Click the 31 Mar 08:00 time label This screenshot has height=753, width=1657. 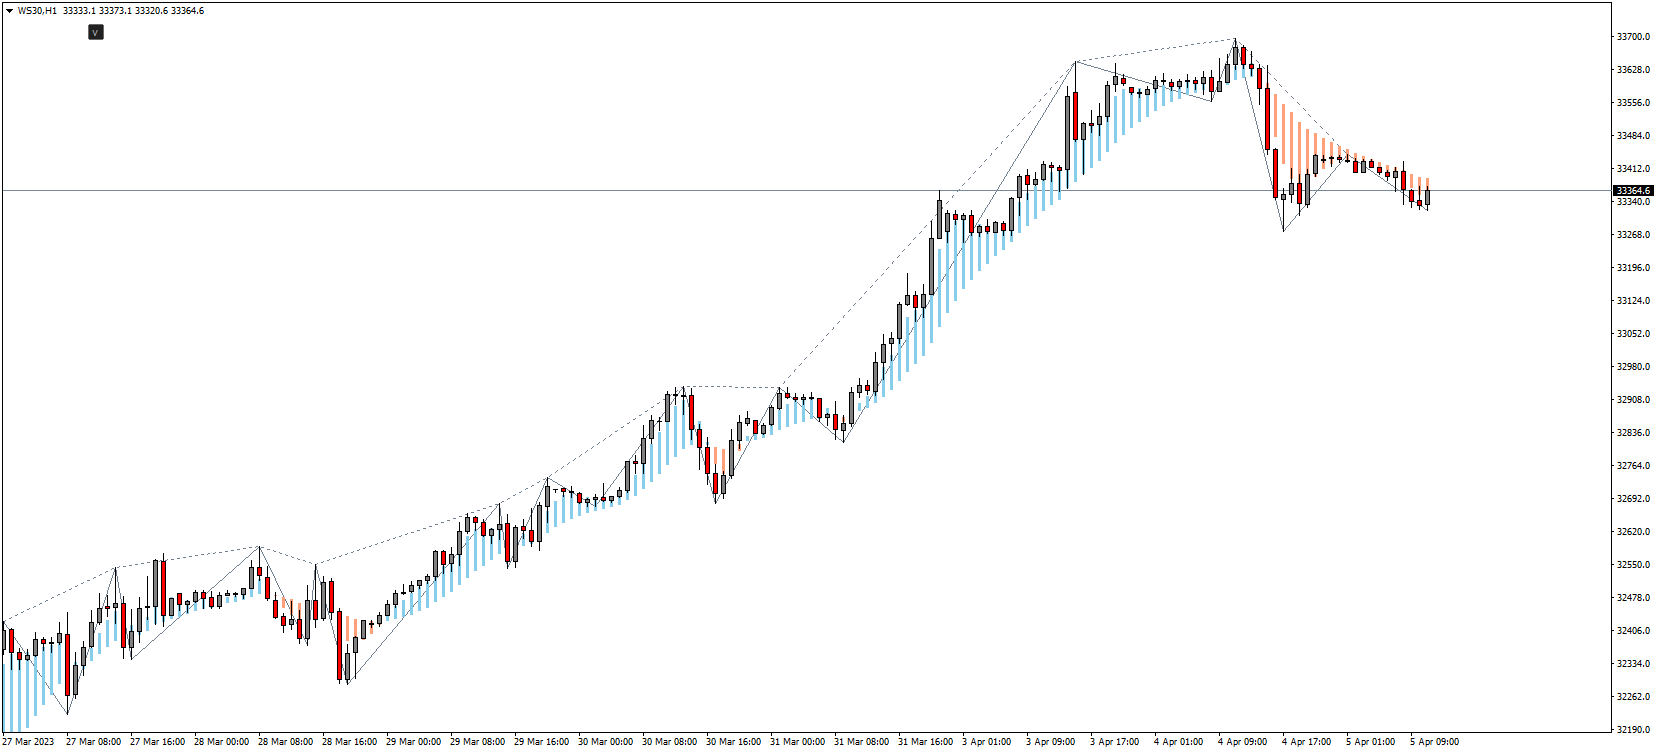pos(861,742)
